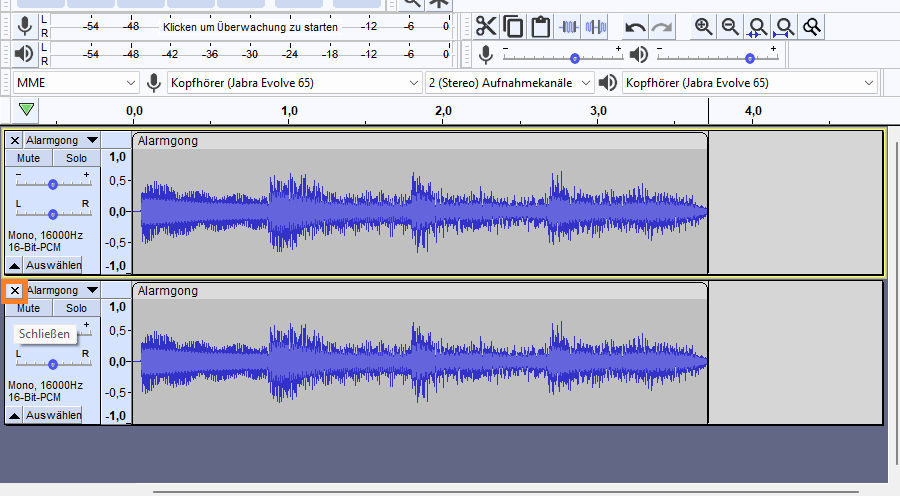
Task: Click 'Klicken um Überwachung zu starten' meter
Action: pyautogui.click(x=250, y=27)
